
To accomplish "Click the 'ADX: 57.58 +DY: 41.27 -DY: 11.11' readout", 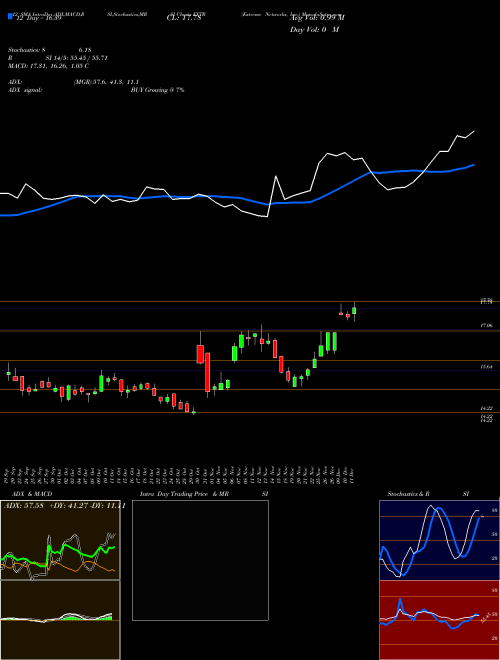I will coord(65,505).
